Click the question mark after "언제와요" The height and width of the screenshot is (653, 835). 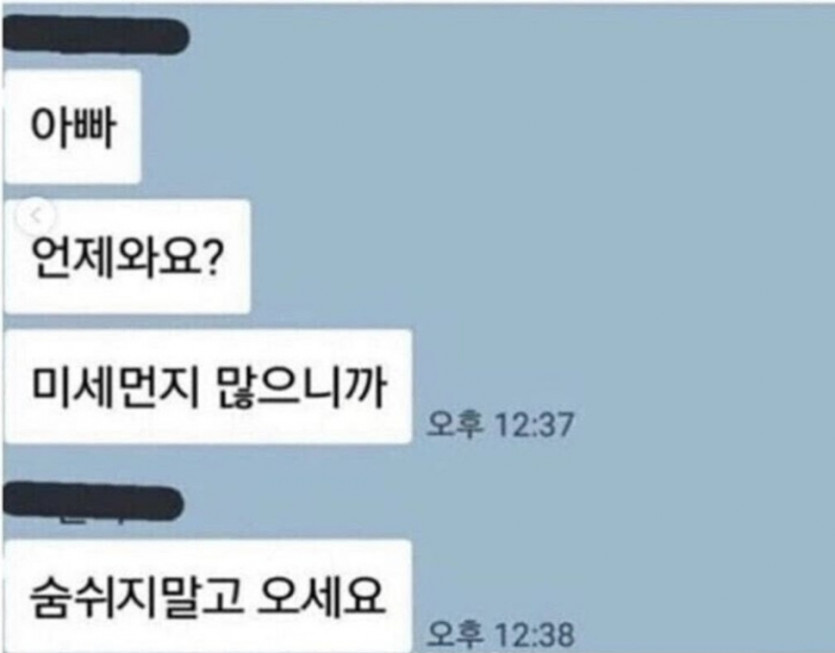[x=211, y=258]
